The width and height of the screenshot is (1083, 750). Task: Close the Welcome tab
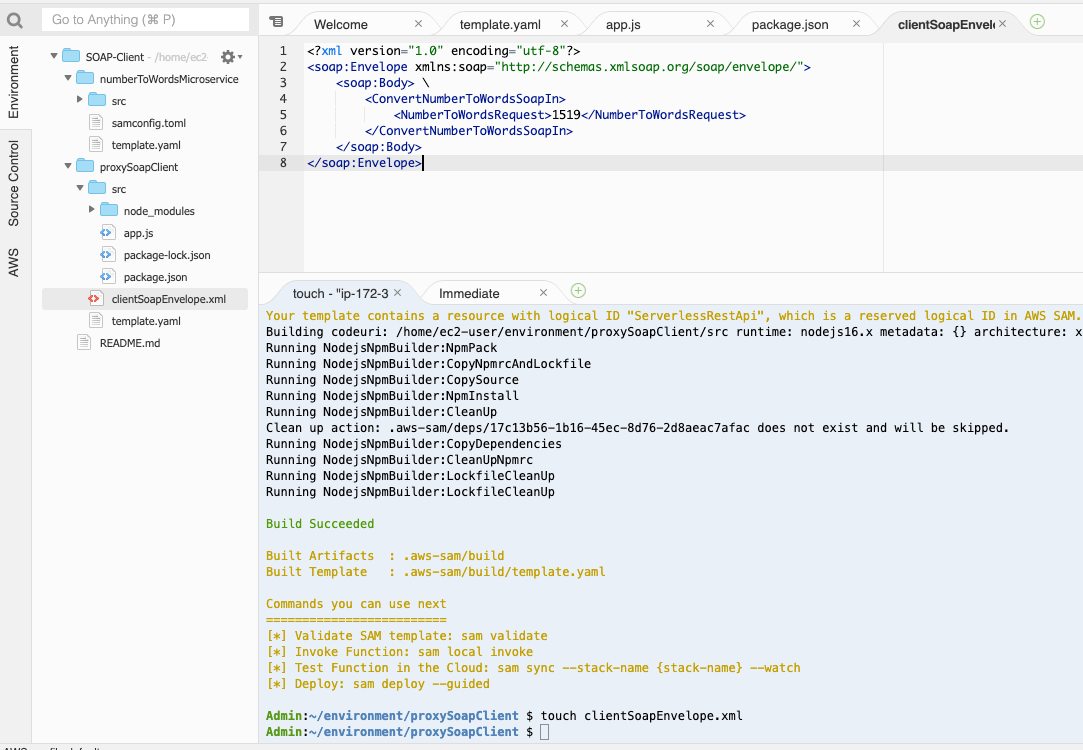418,24
